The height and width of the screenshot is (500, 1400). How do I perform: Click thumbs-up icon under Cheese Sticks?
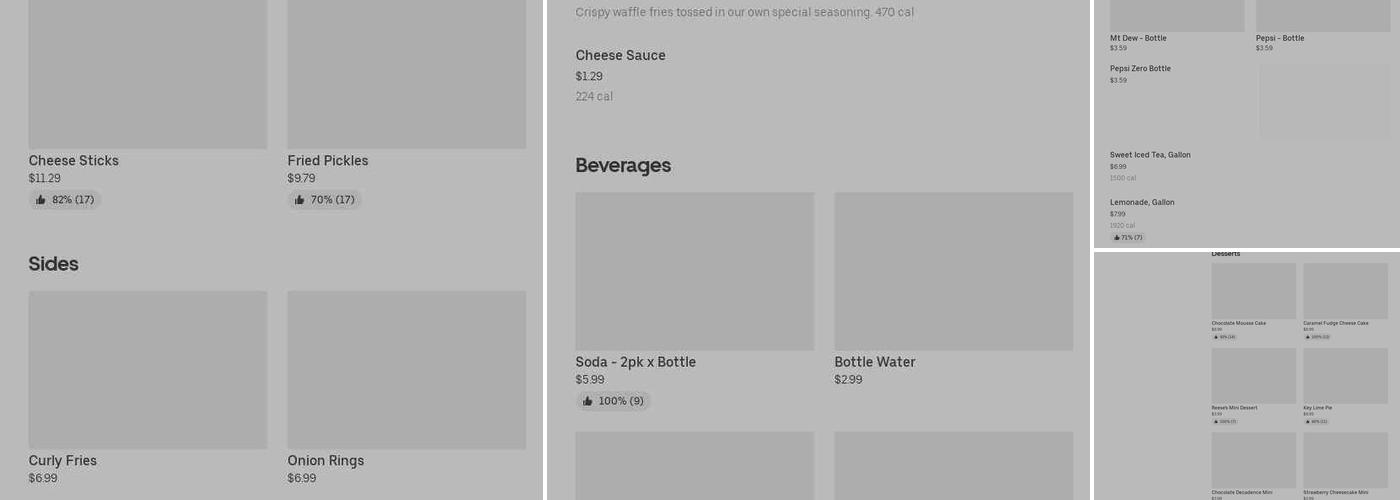41,200
